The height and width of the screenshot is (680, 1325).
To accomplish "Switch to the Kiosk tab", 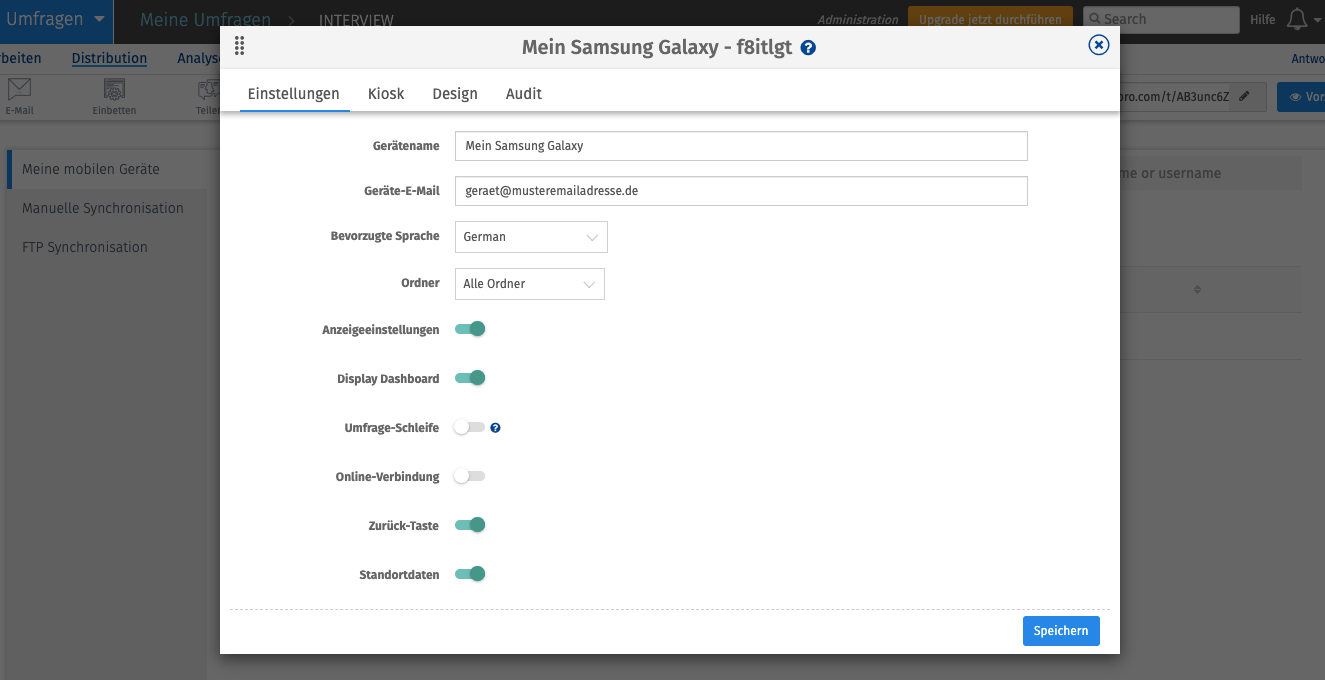I will tap(386, 94).
